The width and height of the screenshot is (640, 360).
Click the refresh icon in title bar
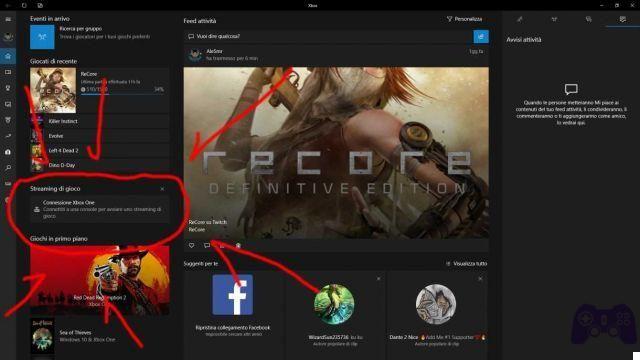click(24, 5)
